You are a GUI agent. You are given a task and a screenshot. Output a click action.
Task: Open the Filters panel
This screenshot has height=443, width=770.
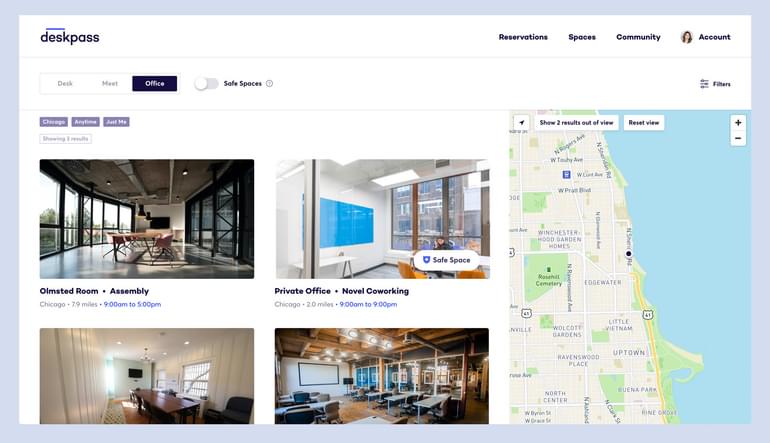click(x=715, y=84)
